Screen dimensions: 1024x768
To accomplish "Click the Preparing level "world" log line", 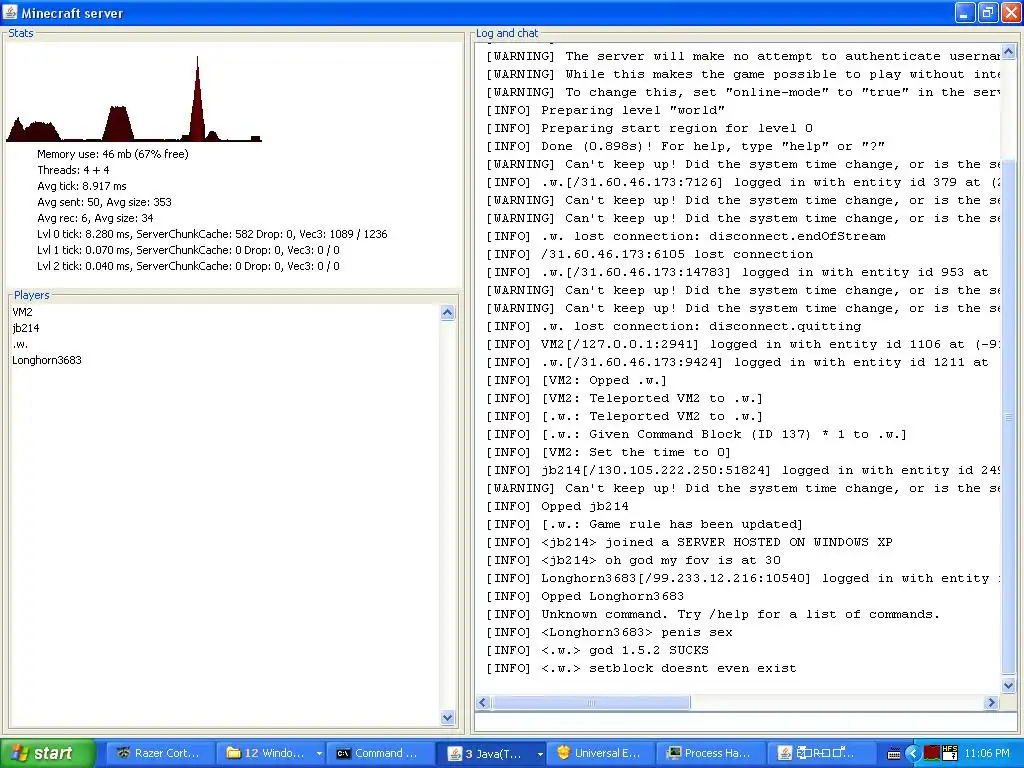I will click(x=605, y=110).
